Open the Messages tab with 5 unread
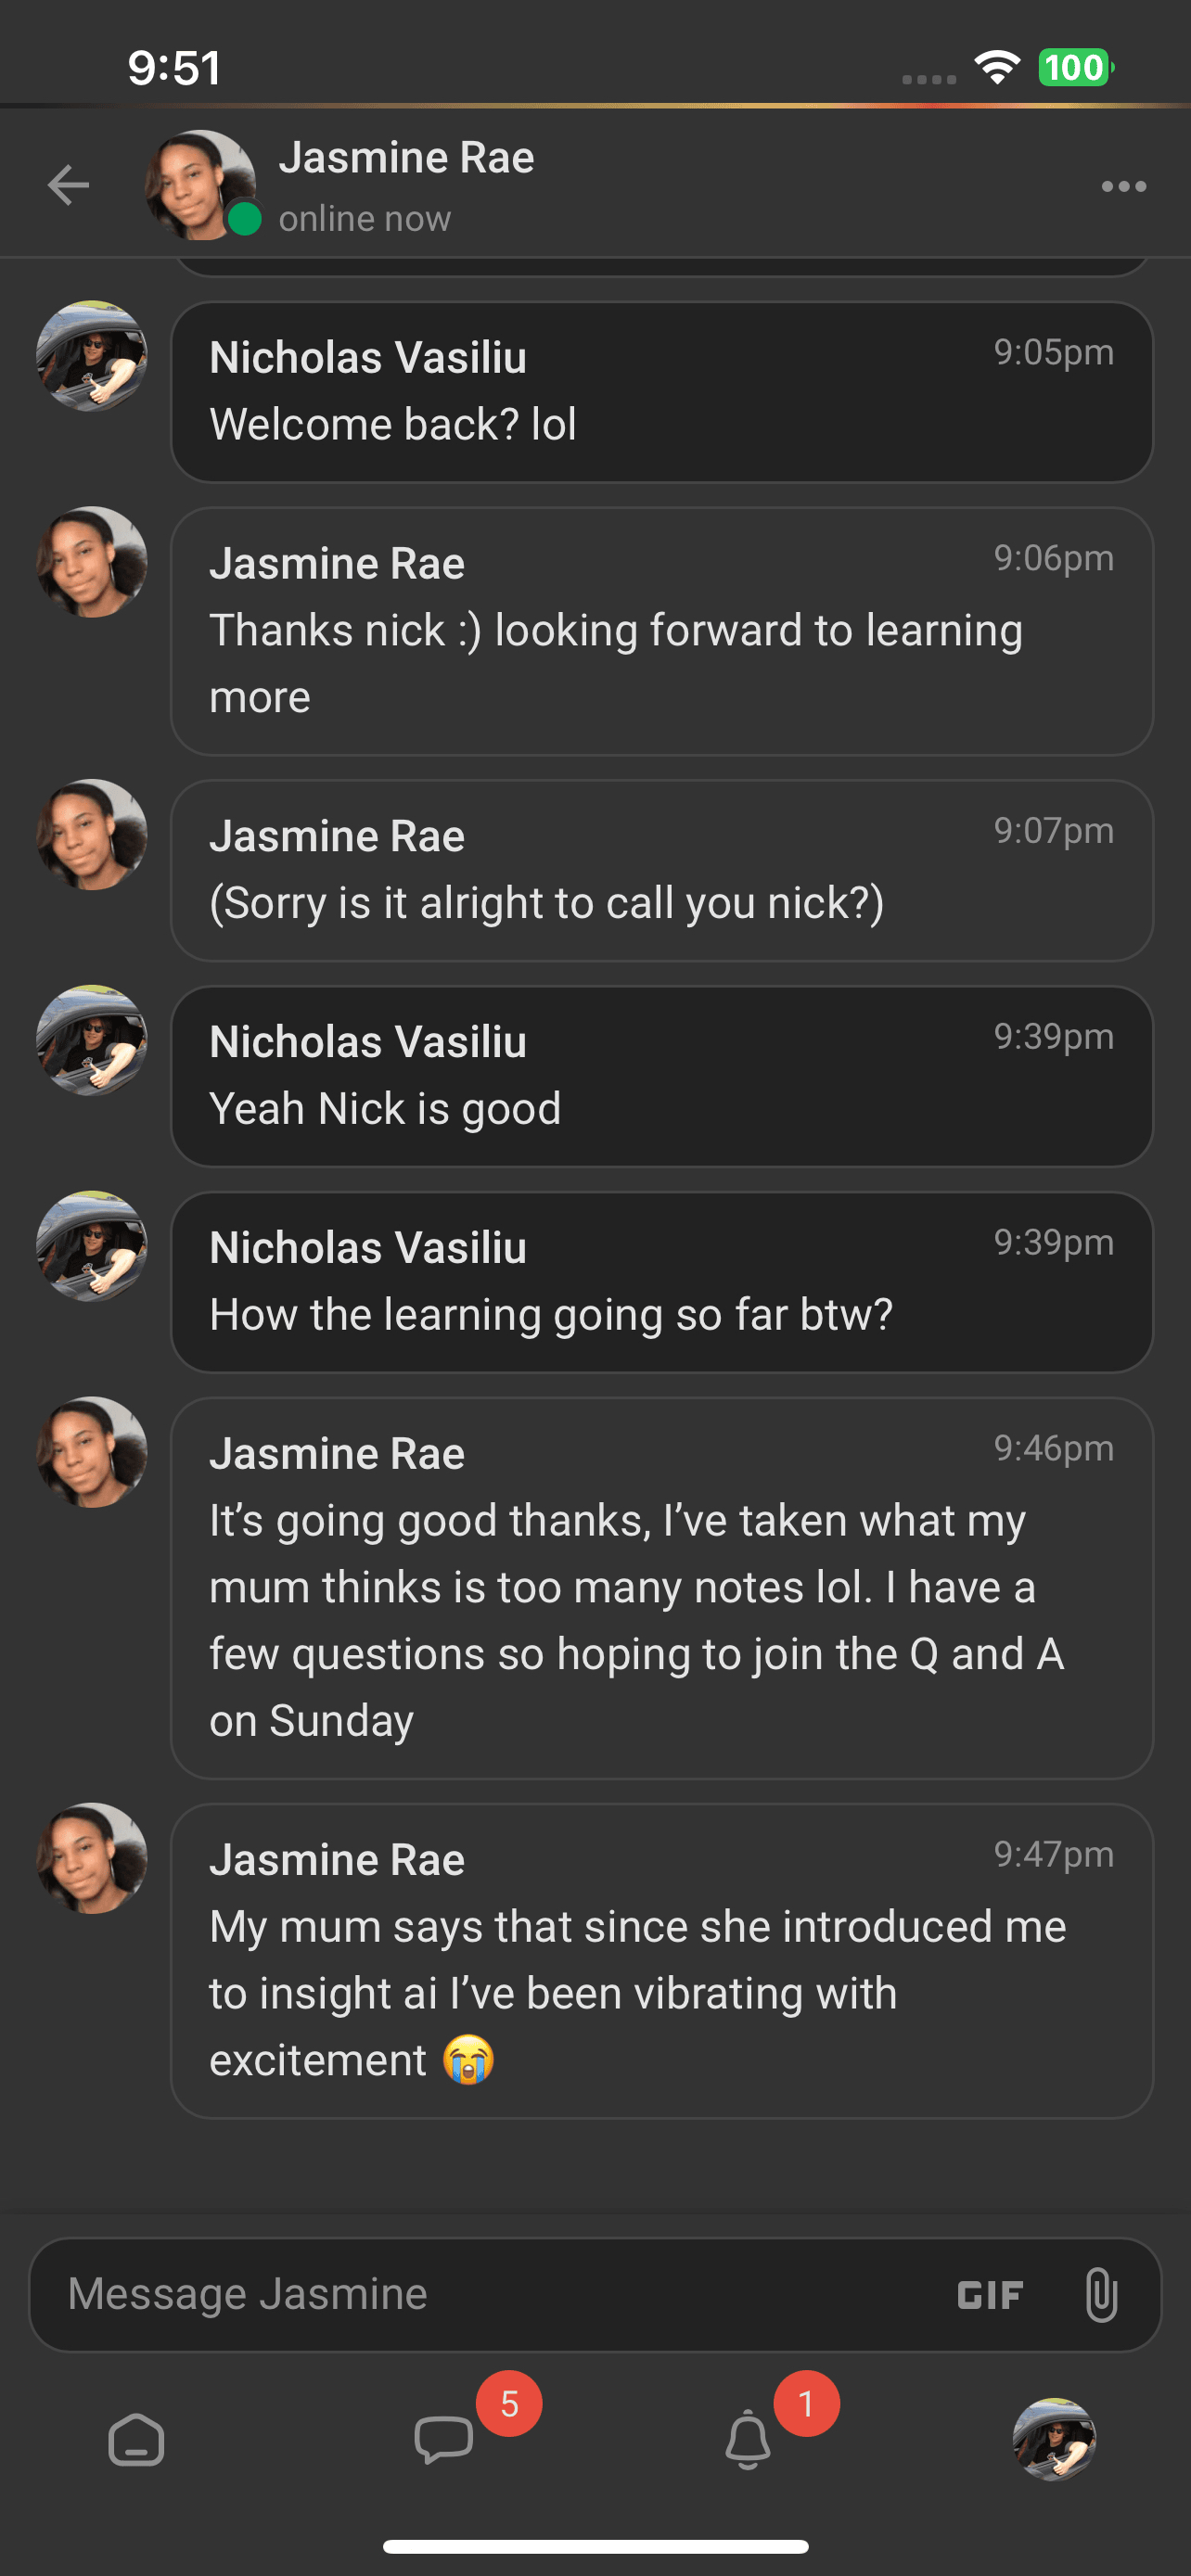Image resolution: width=1191 pixels, height=2576 pixels. tap(444, 2440)
